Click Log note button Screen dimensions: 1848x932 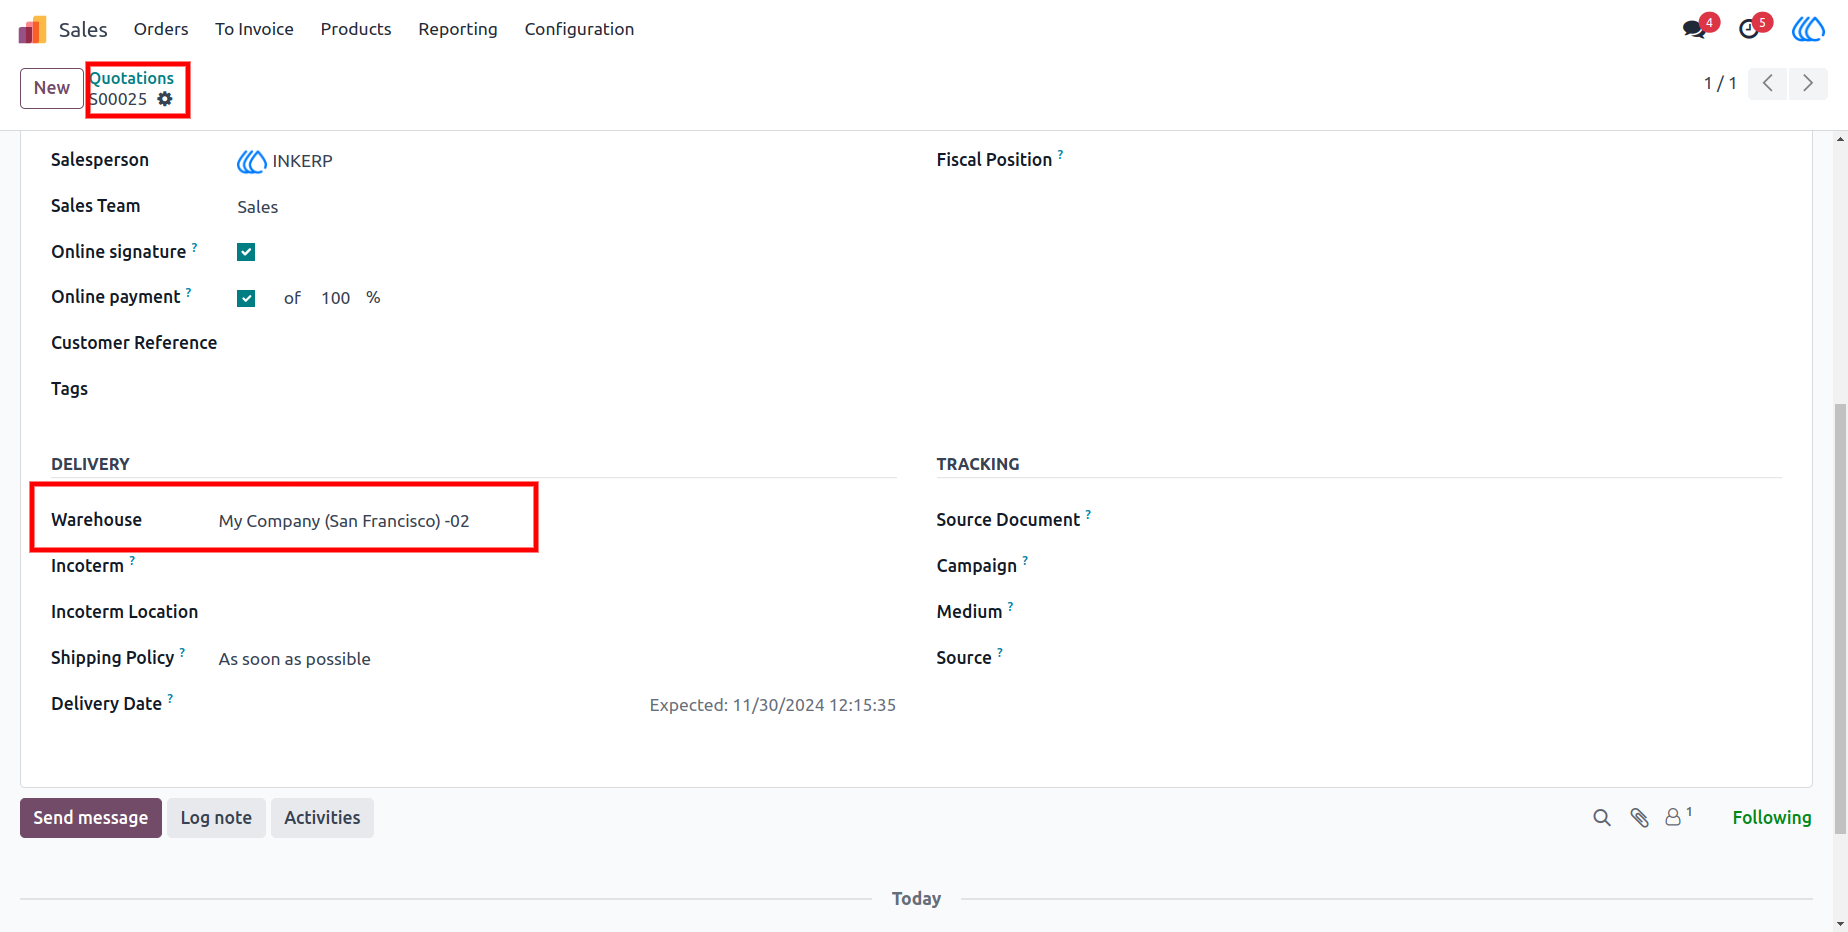(x=216, y=818)
